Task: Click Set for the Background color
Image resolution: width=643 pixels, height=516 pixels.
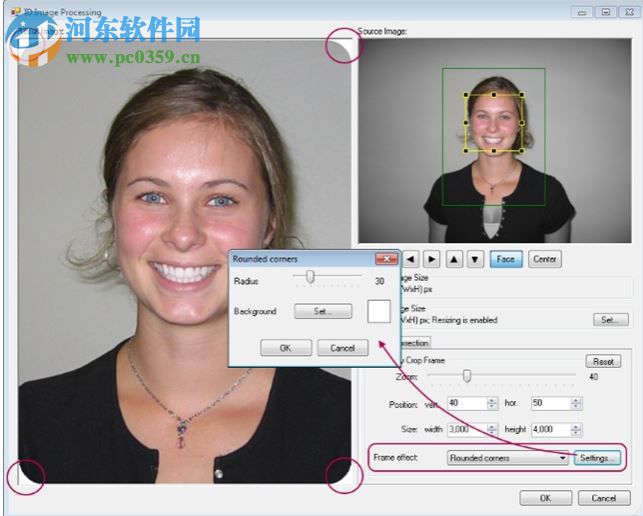Action: pos(323,311)
